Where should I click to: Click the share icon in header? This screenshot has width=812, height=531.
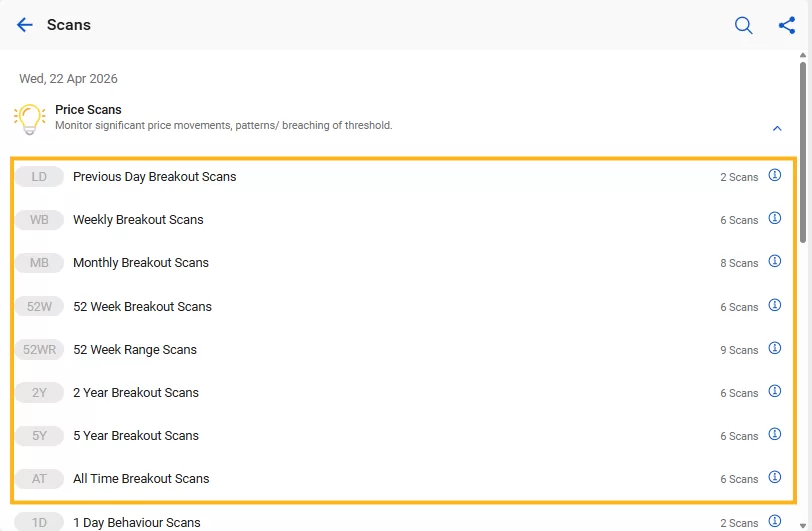[787, 25]
